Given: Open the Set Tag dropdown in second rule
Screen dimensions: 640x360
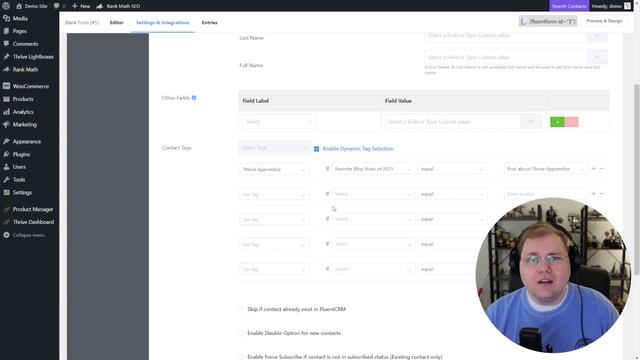Looking at the screenshot, I should click(x=274, y=195).
